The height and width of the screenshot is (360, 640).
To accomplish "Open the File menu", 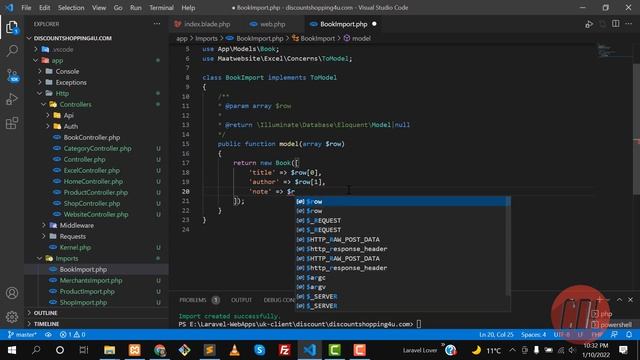I will (26, 8).
